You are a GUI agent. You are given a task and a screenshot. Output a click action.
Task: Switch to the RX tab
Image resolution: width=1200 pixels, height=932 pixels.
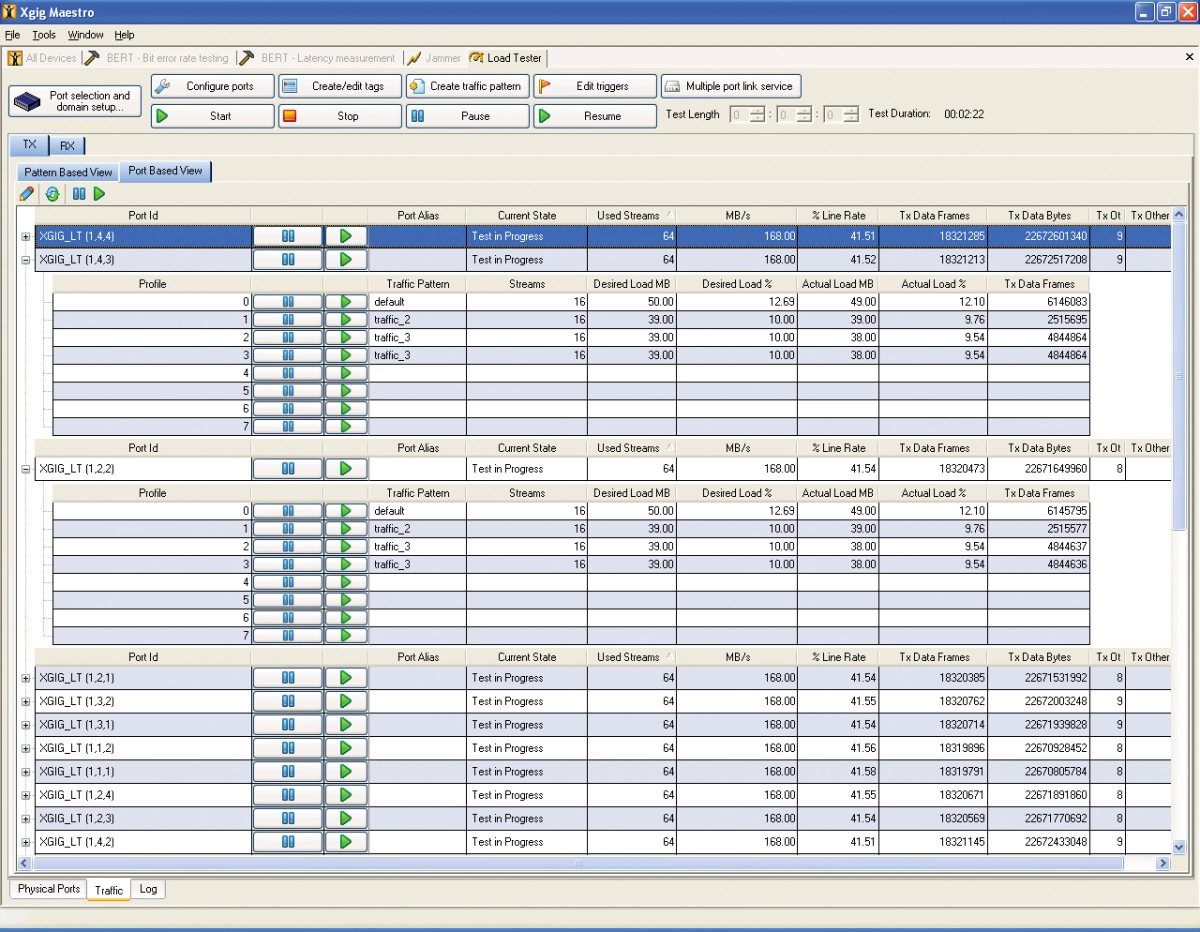(x=67, y=146)
